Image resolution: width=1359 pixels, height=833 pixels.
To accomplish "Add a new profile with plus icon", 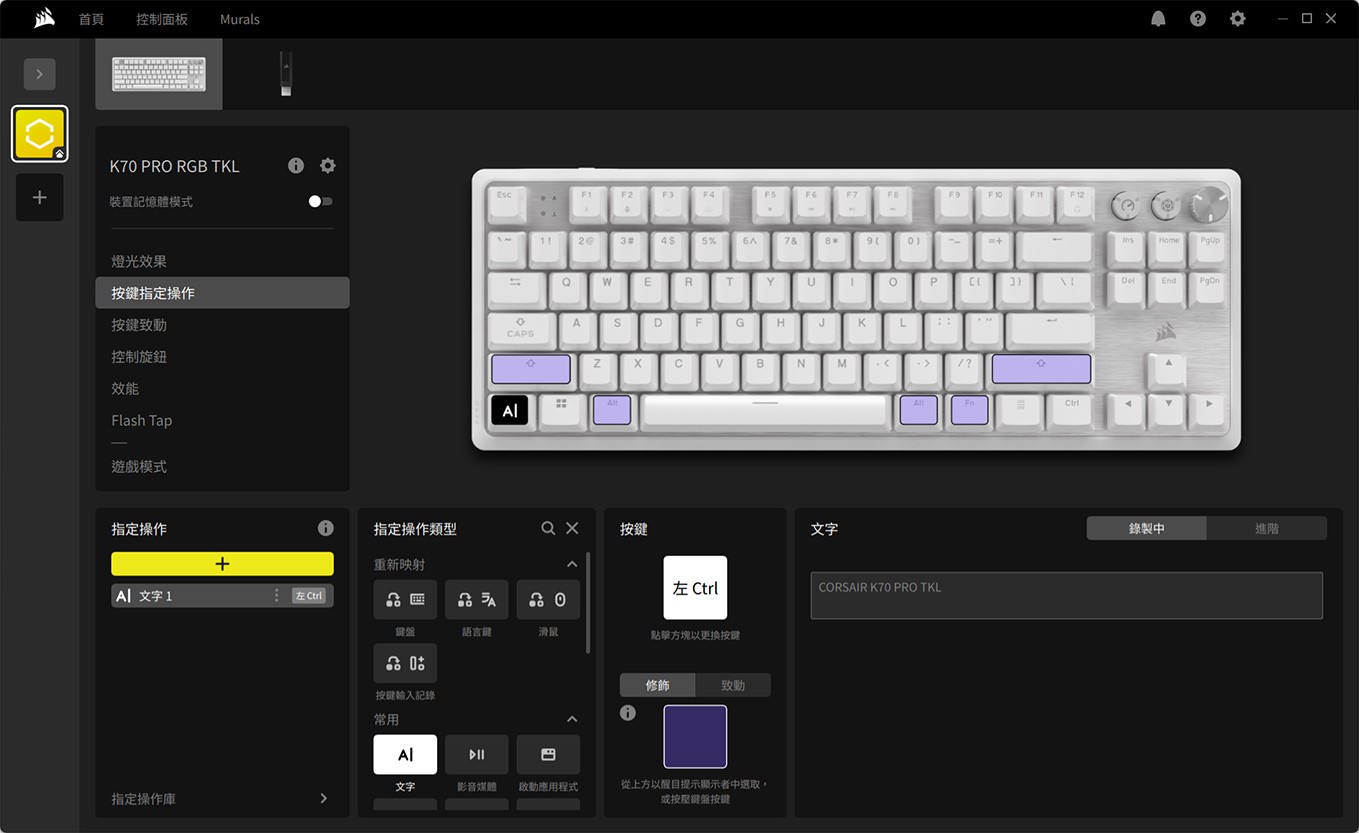I will 39,197.
